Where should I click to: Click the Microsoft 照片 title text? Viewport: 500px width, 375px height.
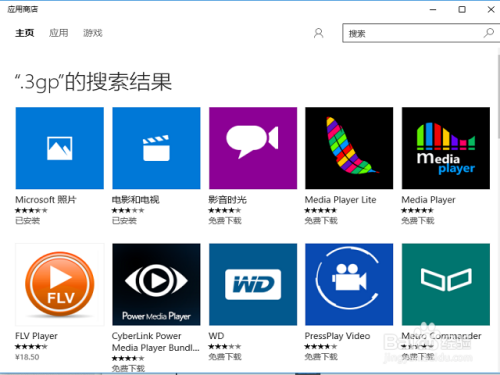pyautogui.click(x=46, y=200)
